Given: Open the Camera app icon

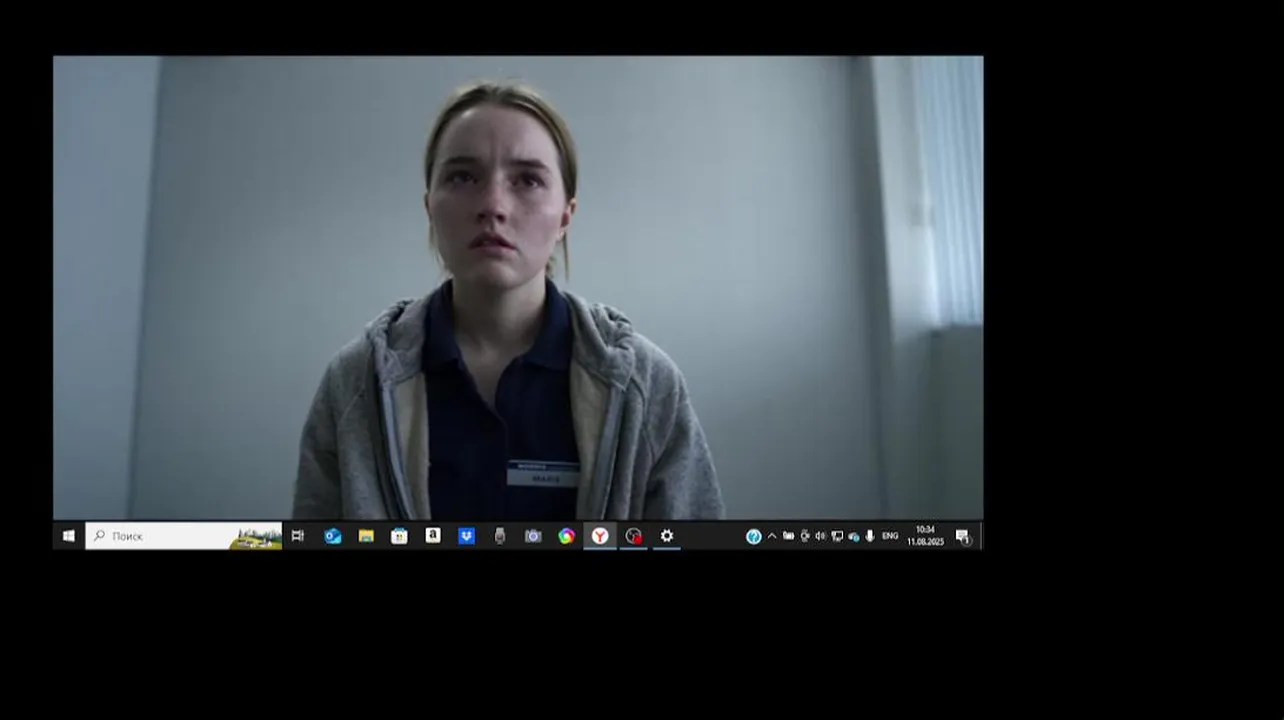Looking at the screenshot, I should [533, 536].
